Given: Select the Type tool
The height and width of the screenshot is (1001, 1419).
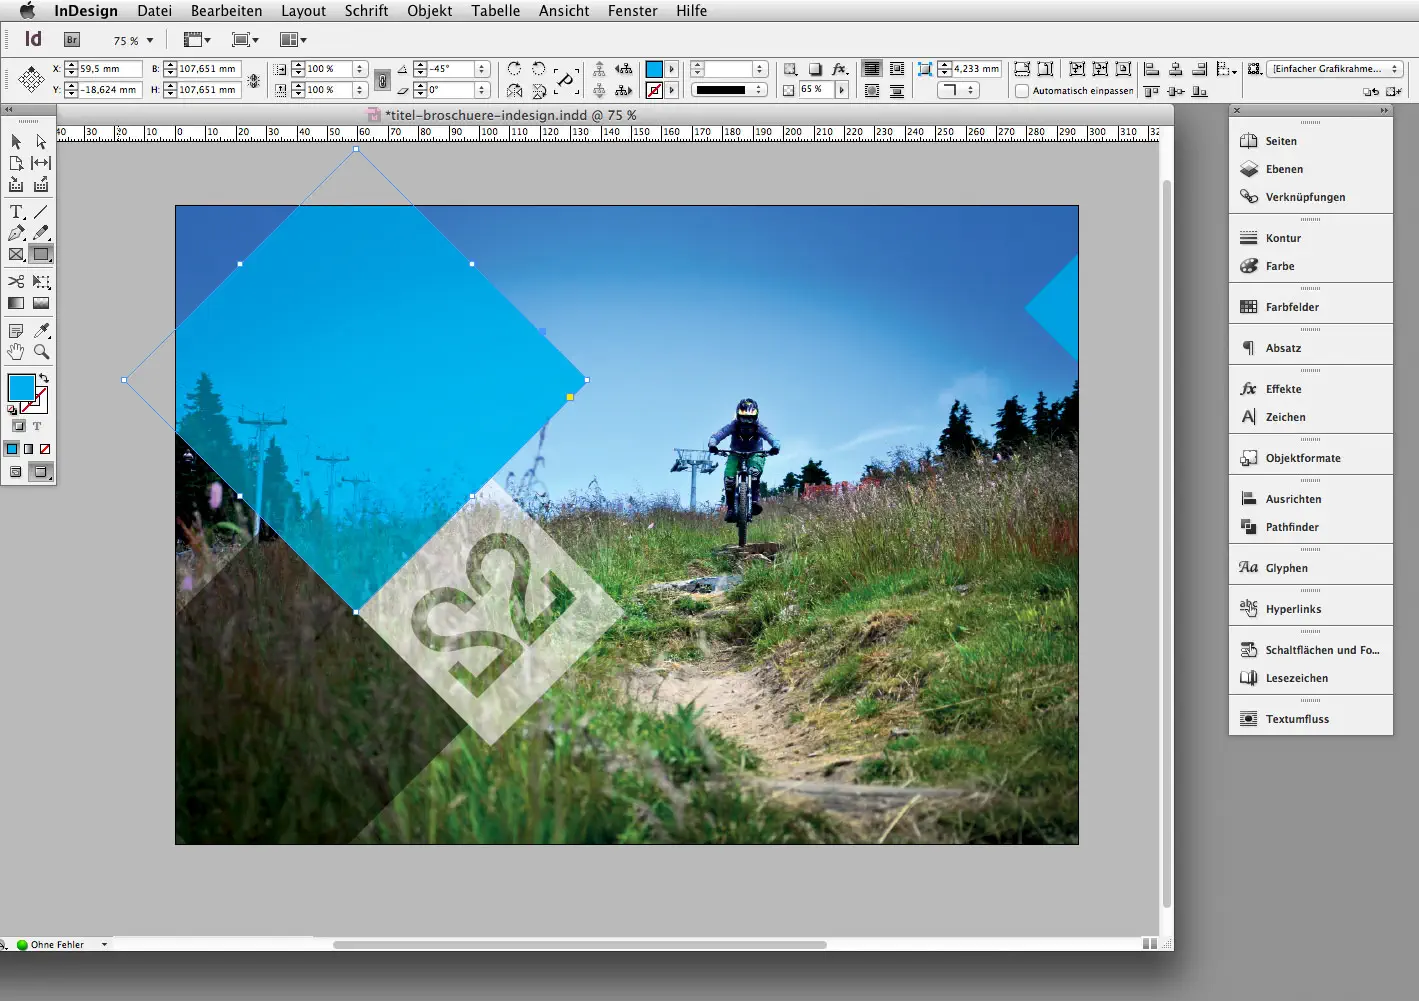Looking at the screenshot, I should click(x=16, y=211).
